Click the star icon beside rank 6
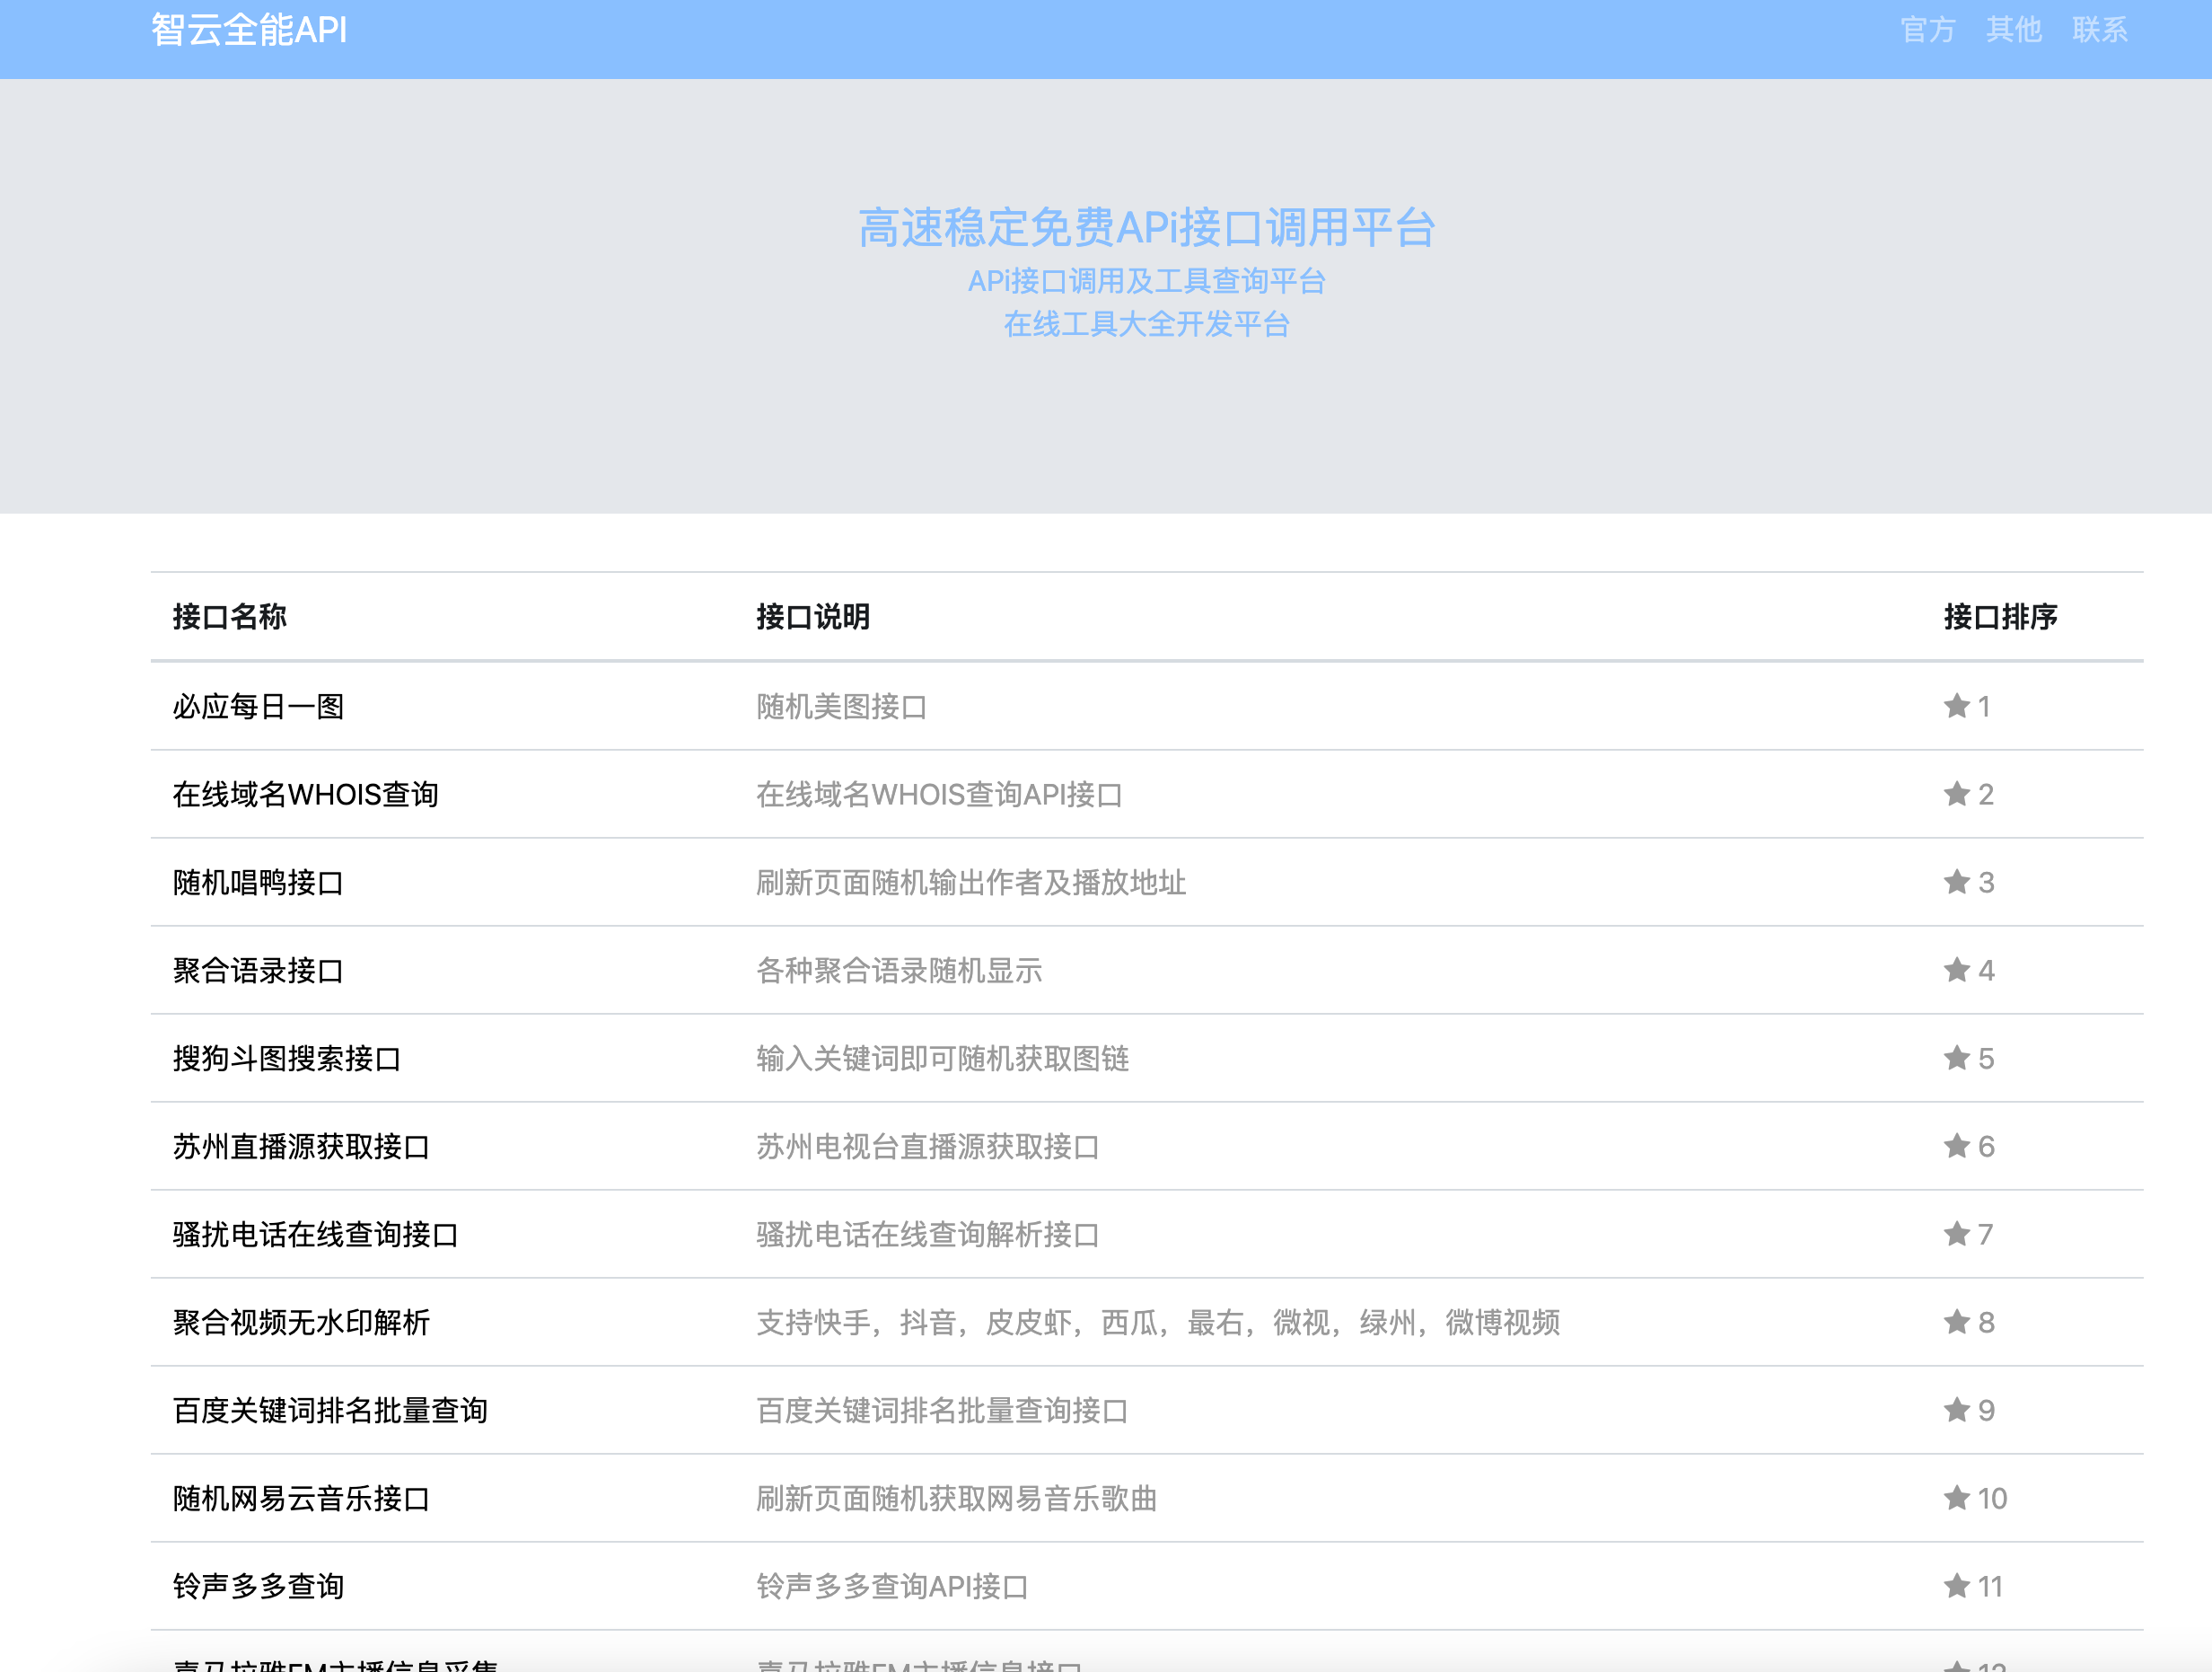Screen dimensions: 2212x1672 point(1956,1146)
